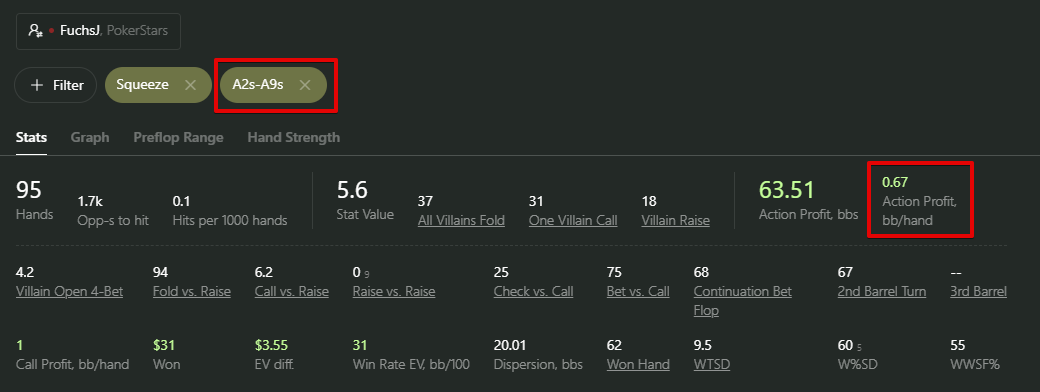The width and height of the screenshot is (1040, 392).
Task: Select the A2s-A9s filter chip
Action: coord(273,85)
